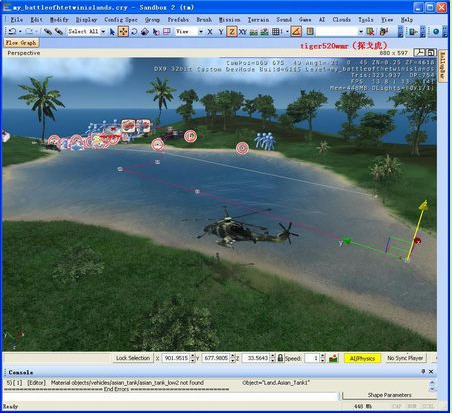Click the Link object toolbar icon
The image size is (452, 413).
pyautogui.click(x=48, y=32)
